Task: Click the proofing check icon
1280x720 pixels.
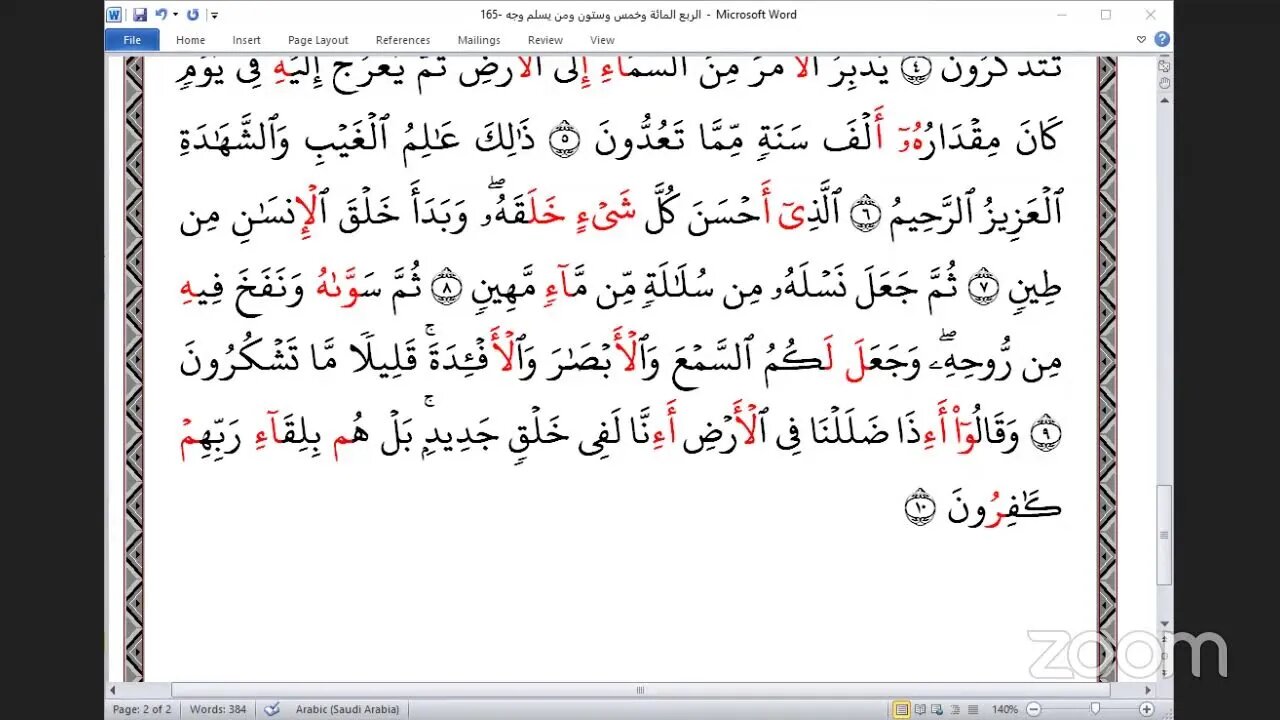Action: pyautogui.click(x=271, y=709)
